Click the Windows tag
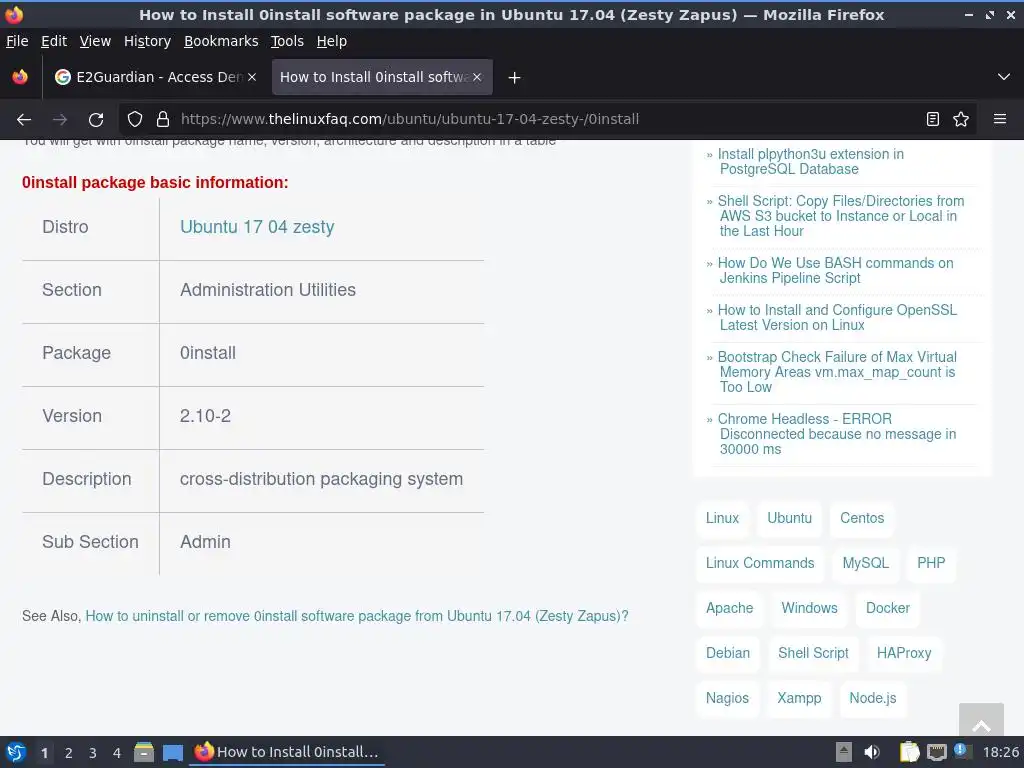Viewport: 1024px width, 768px height. (810, 608)
